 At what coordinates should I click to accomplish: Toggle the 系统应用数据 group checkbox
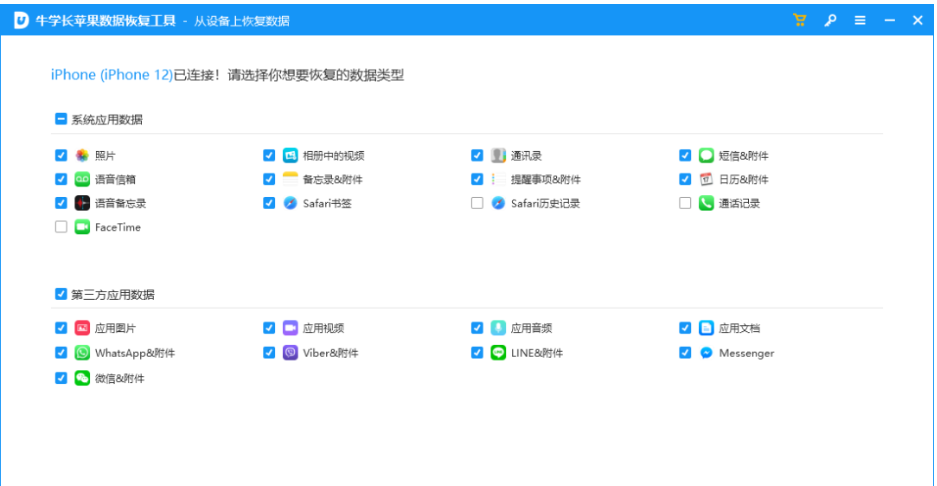click(61, 119)
